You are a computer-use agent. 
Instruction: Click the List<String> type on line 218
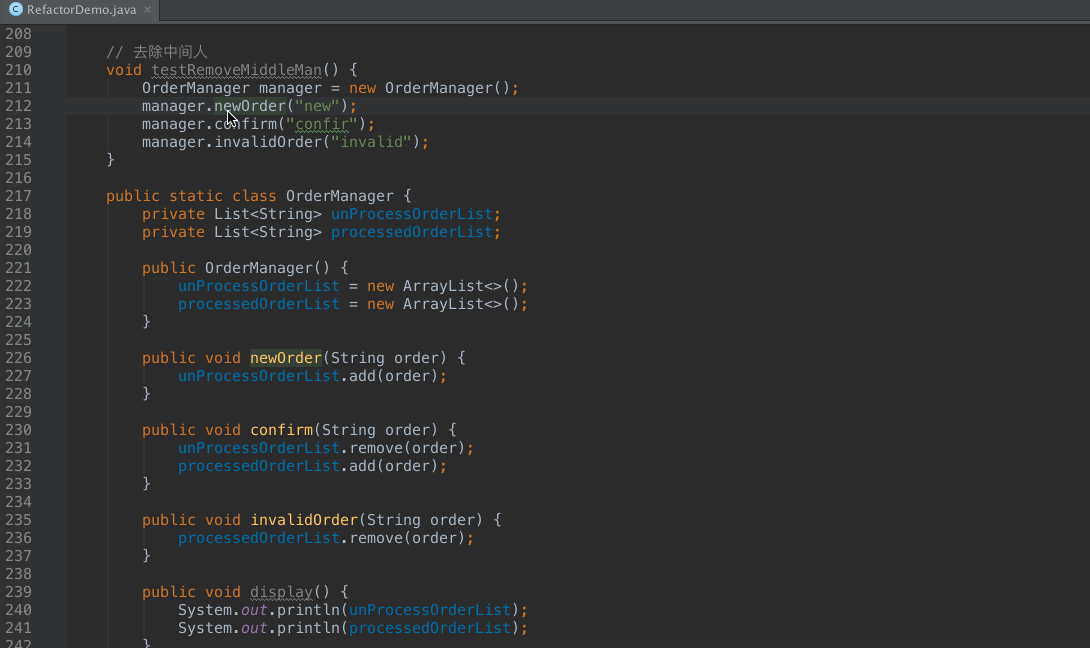point(268,214)
